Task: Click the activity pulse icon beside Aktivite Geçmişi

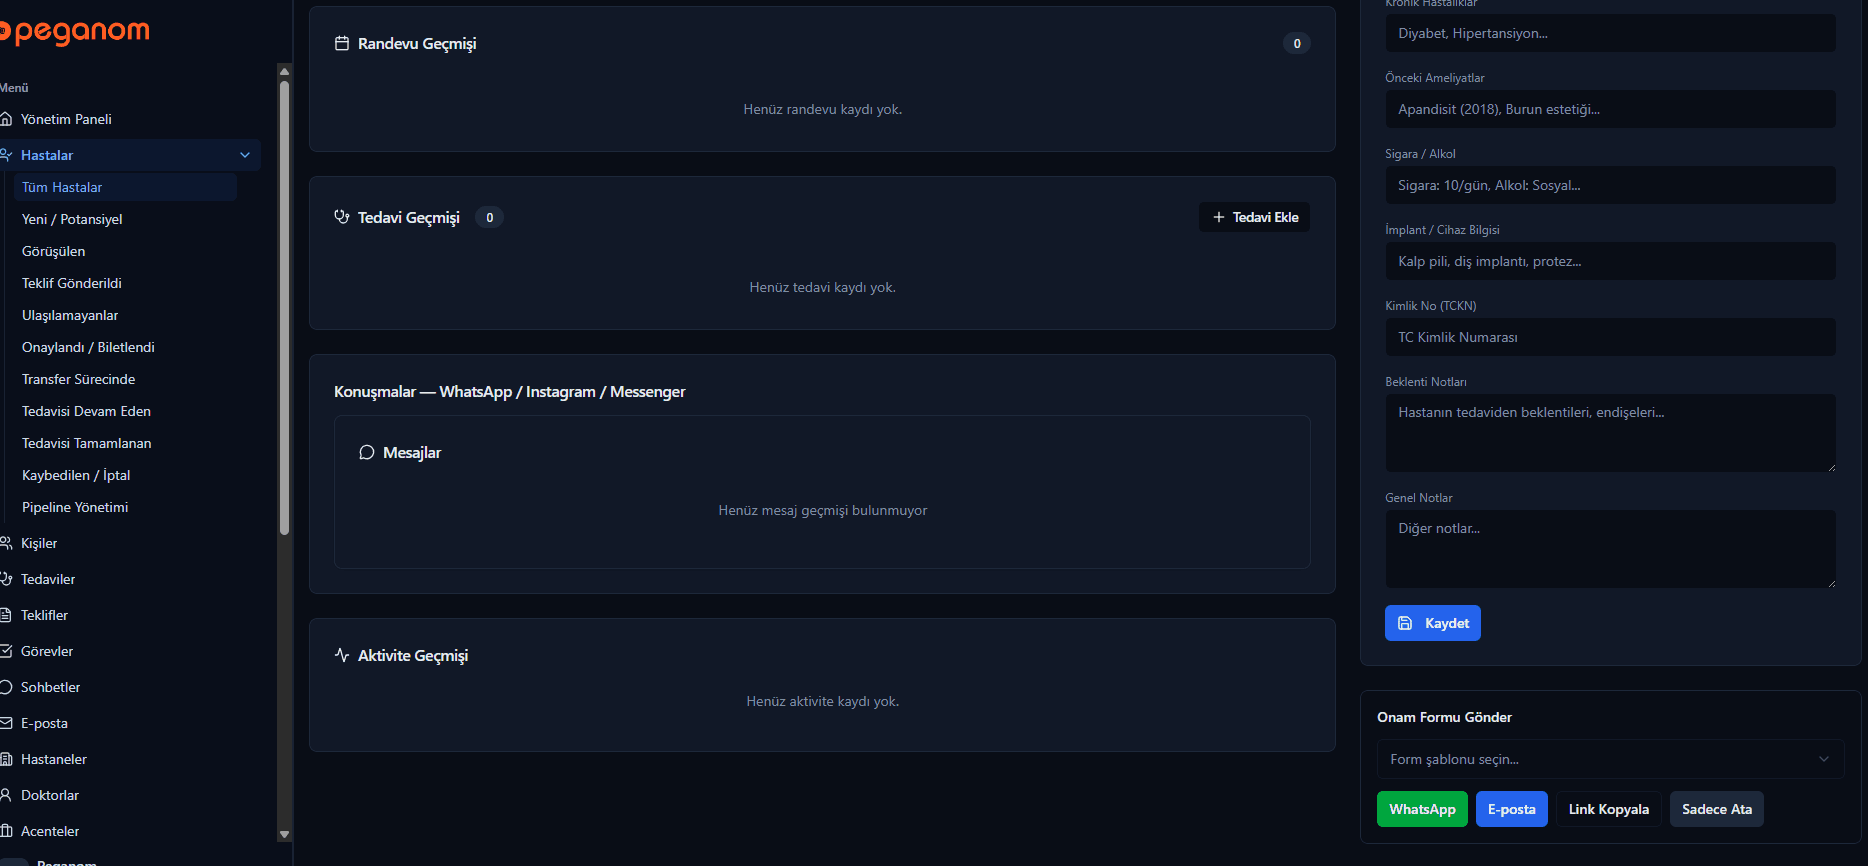Action: 342,655
